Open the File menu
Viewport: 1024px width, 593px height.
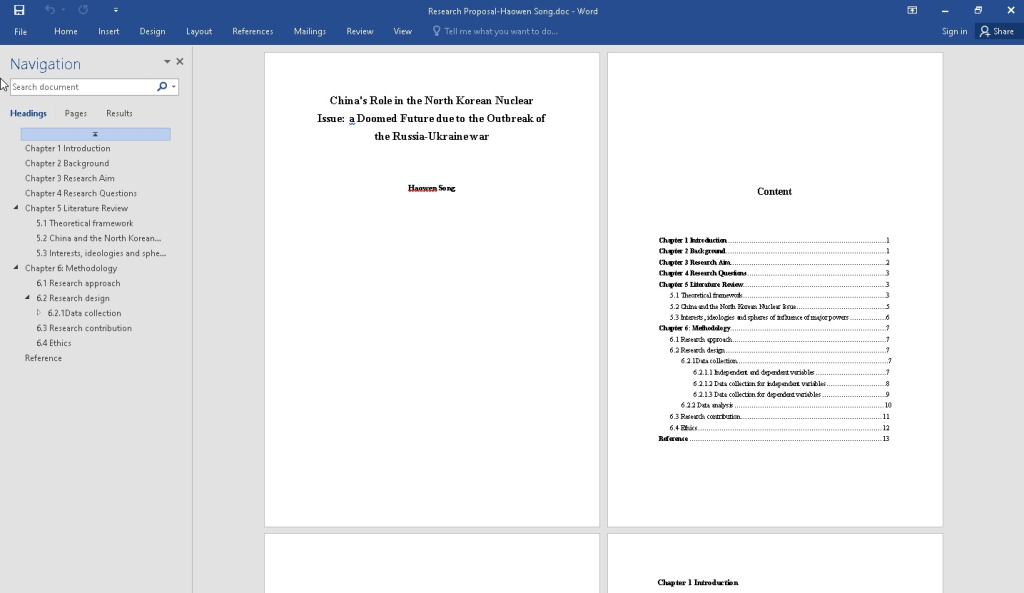coord(21,31)
